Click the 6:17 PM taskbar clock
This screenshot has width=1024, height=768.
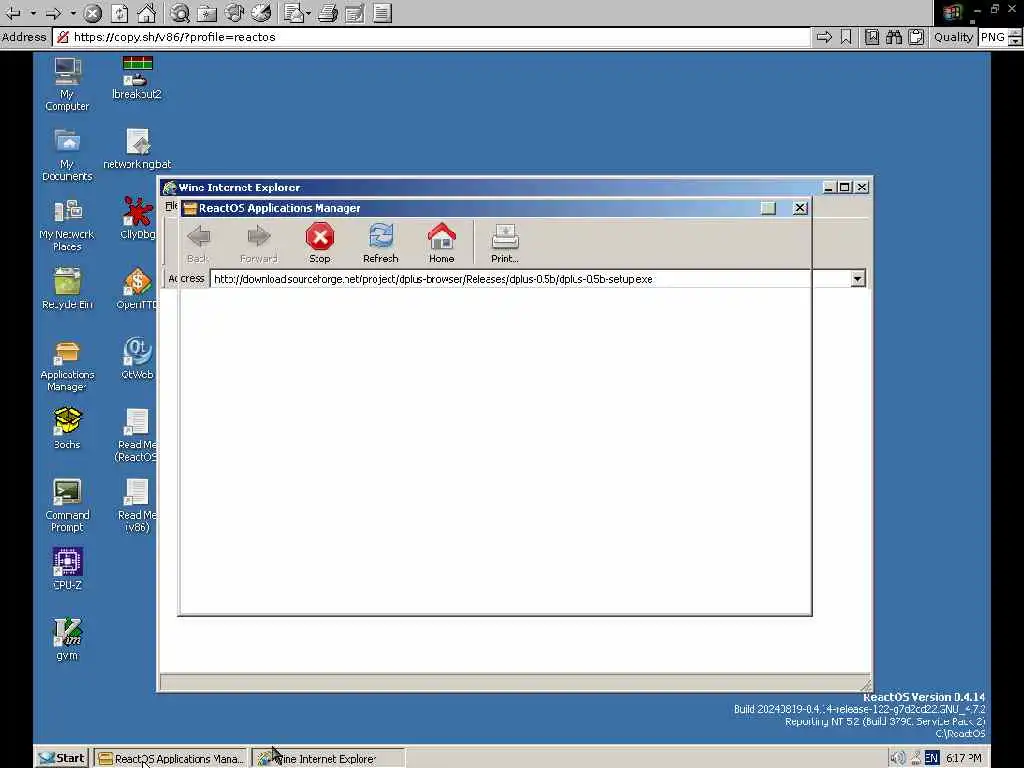(x=964, y=758)
